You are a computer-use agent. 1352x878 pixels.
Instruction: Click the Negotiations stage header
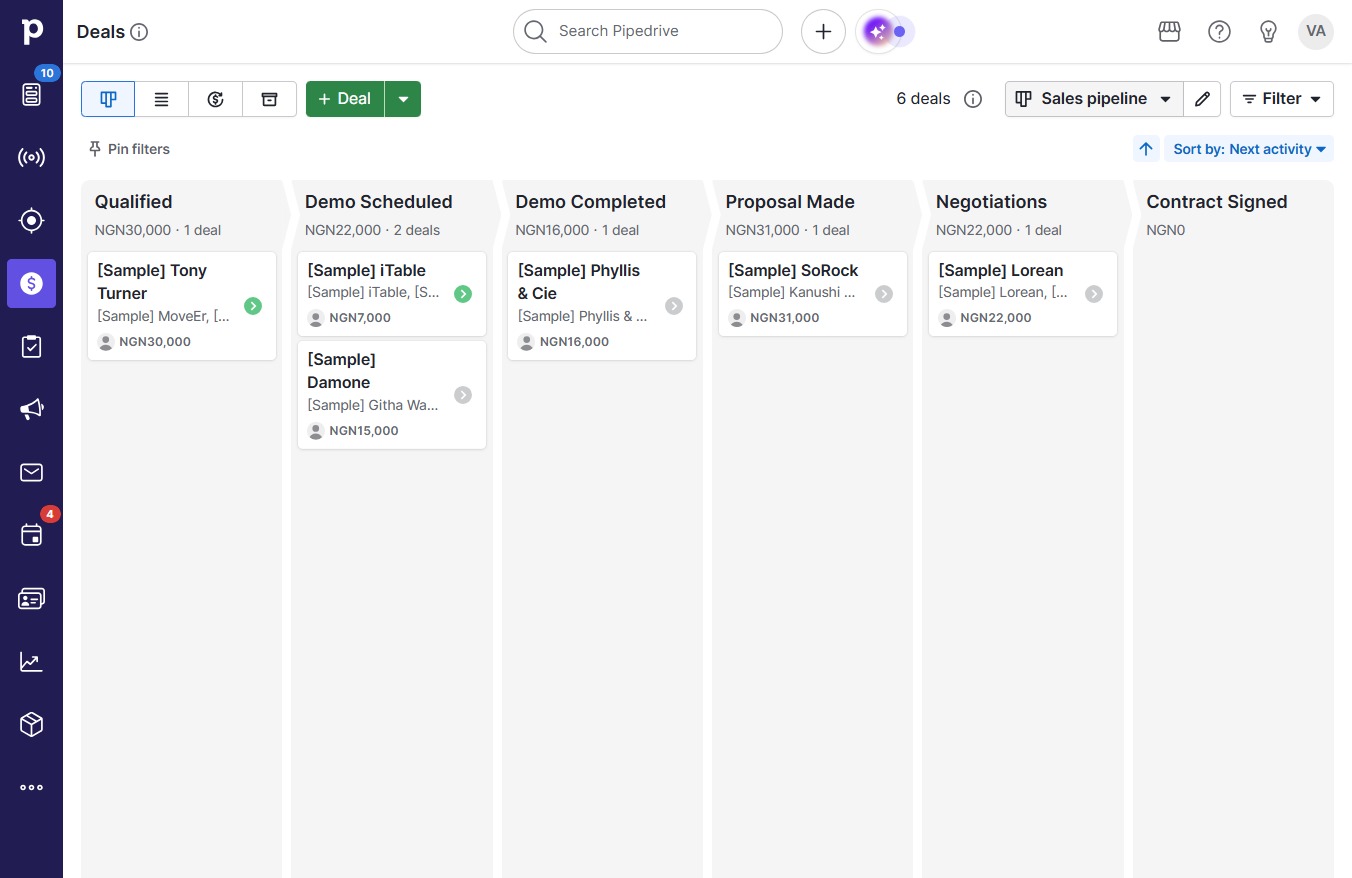point(992,202)
